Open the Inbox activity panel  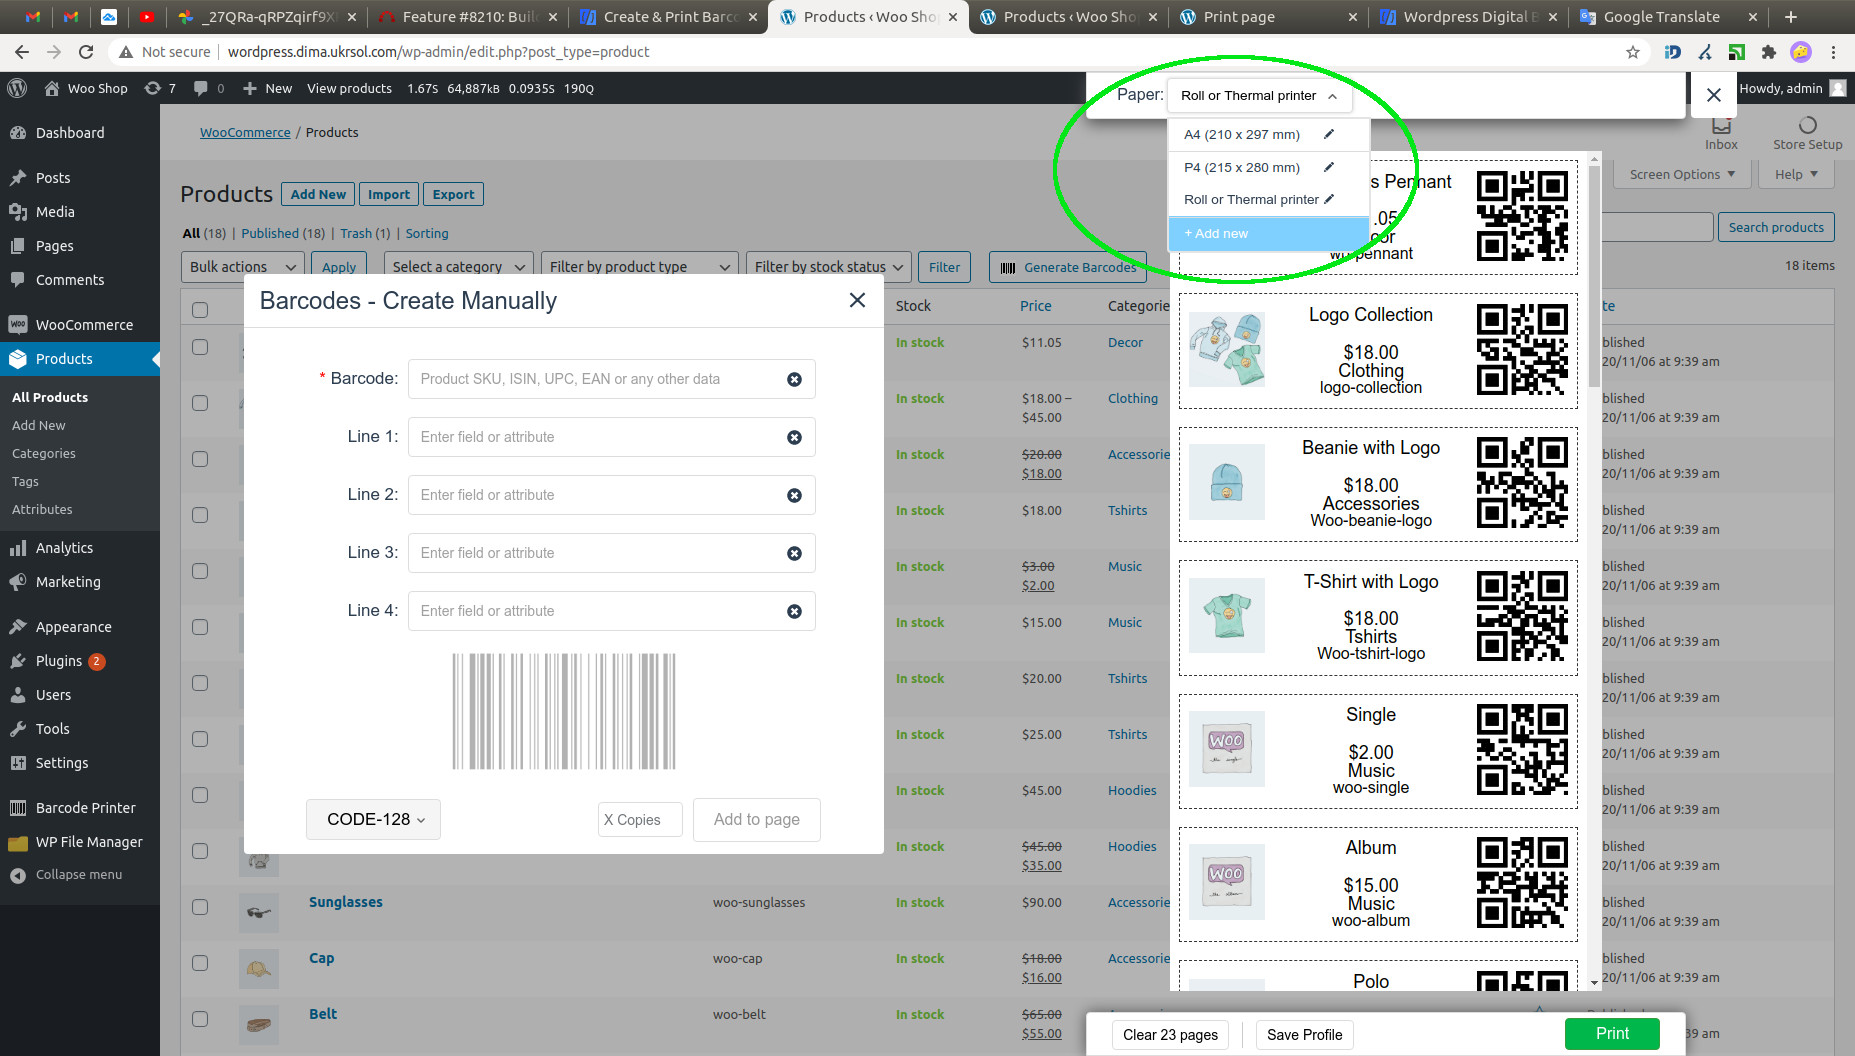1721,133
